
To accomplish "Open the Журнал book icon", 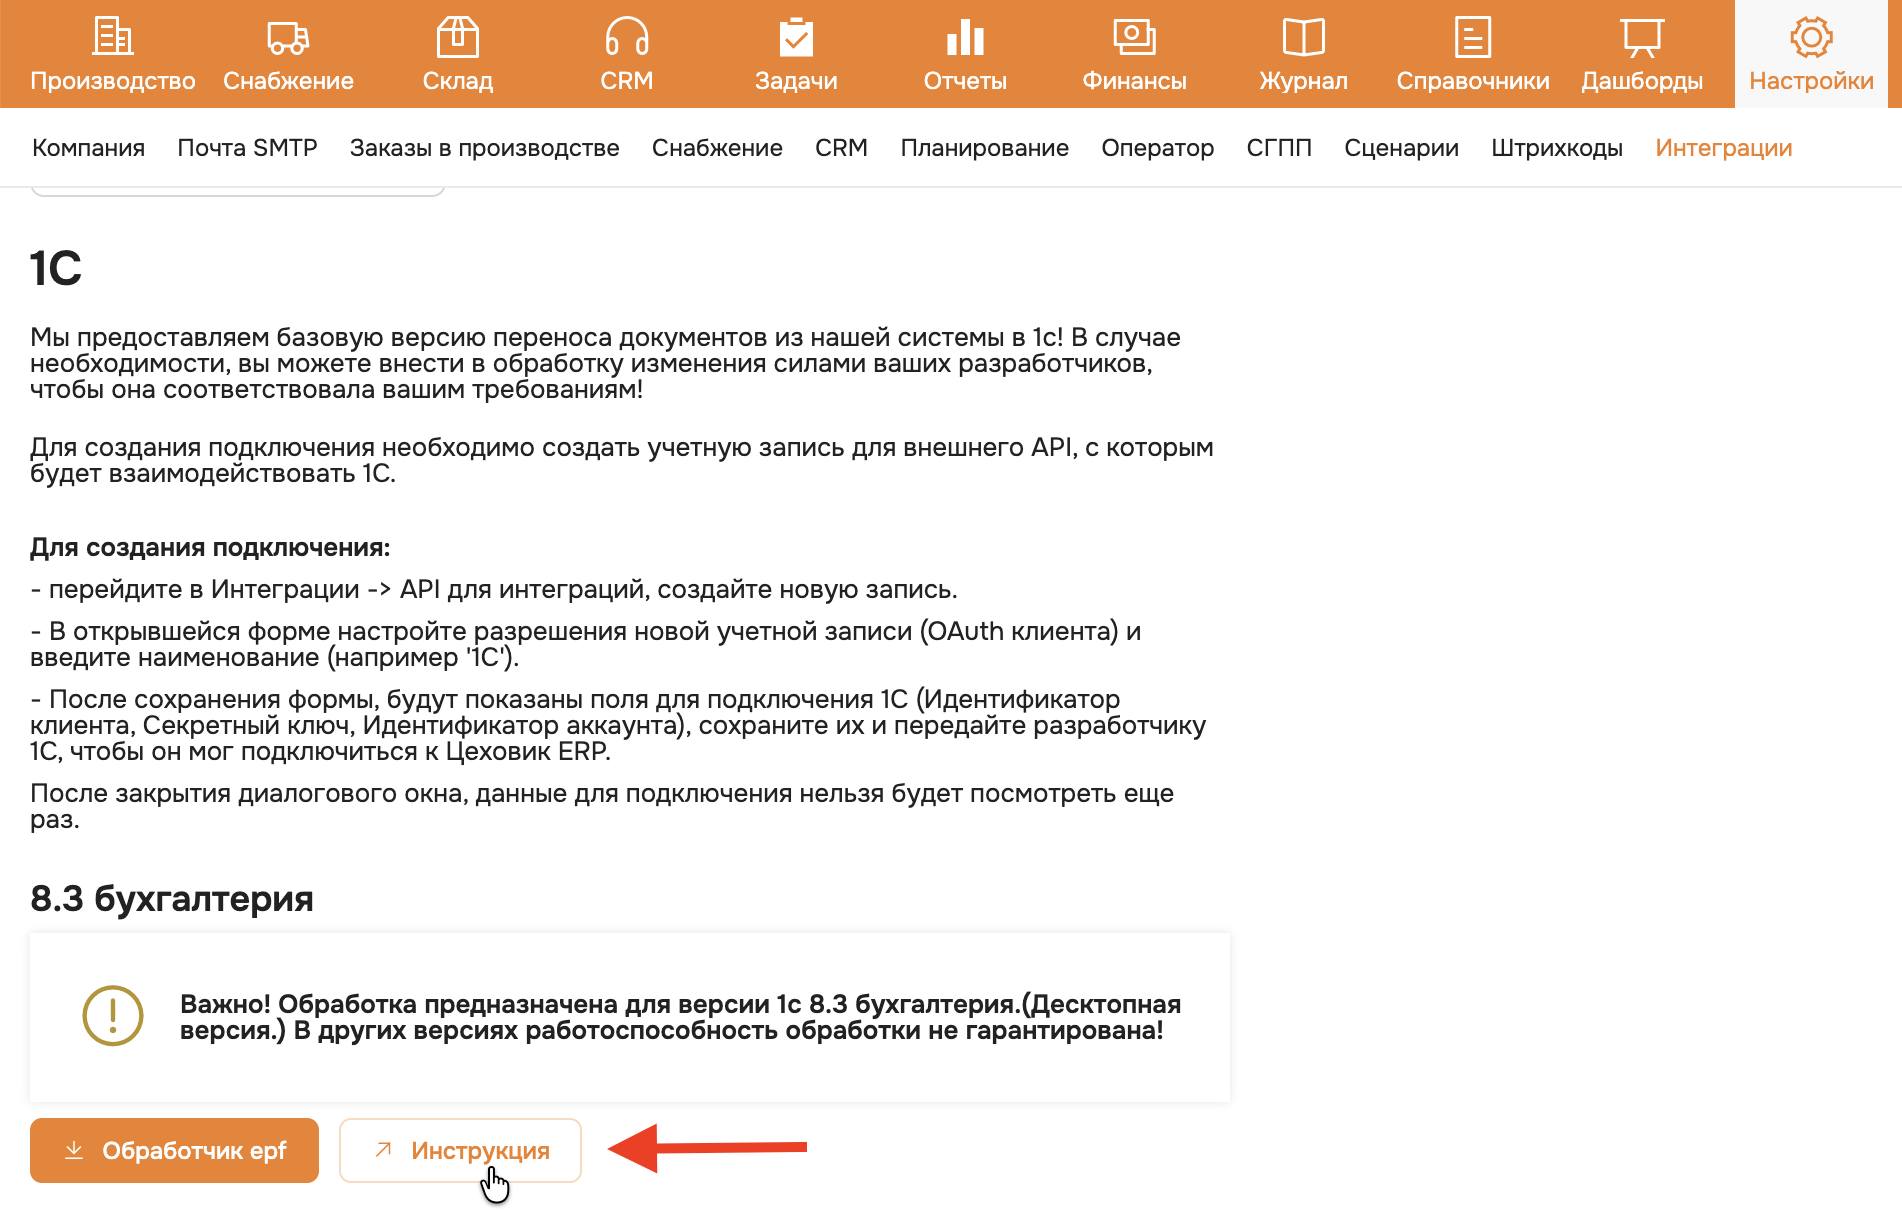I will [1303, 37].
